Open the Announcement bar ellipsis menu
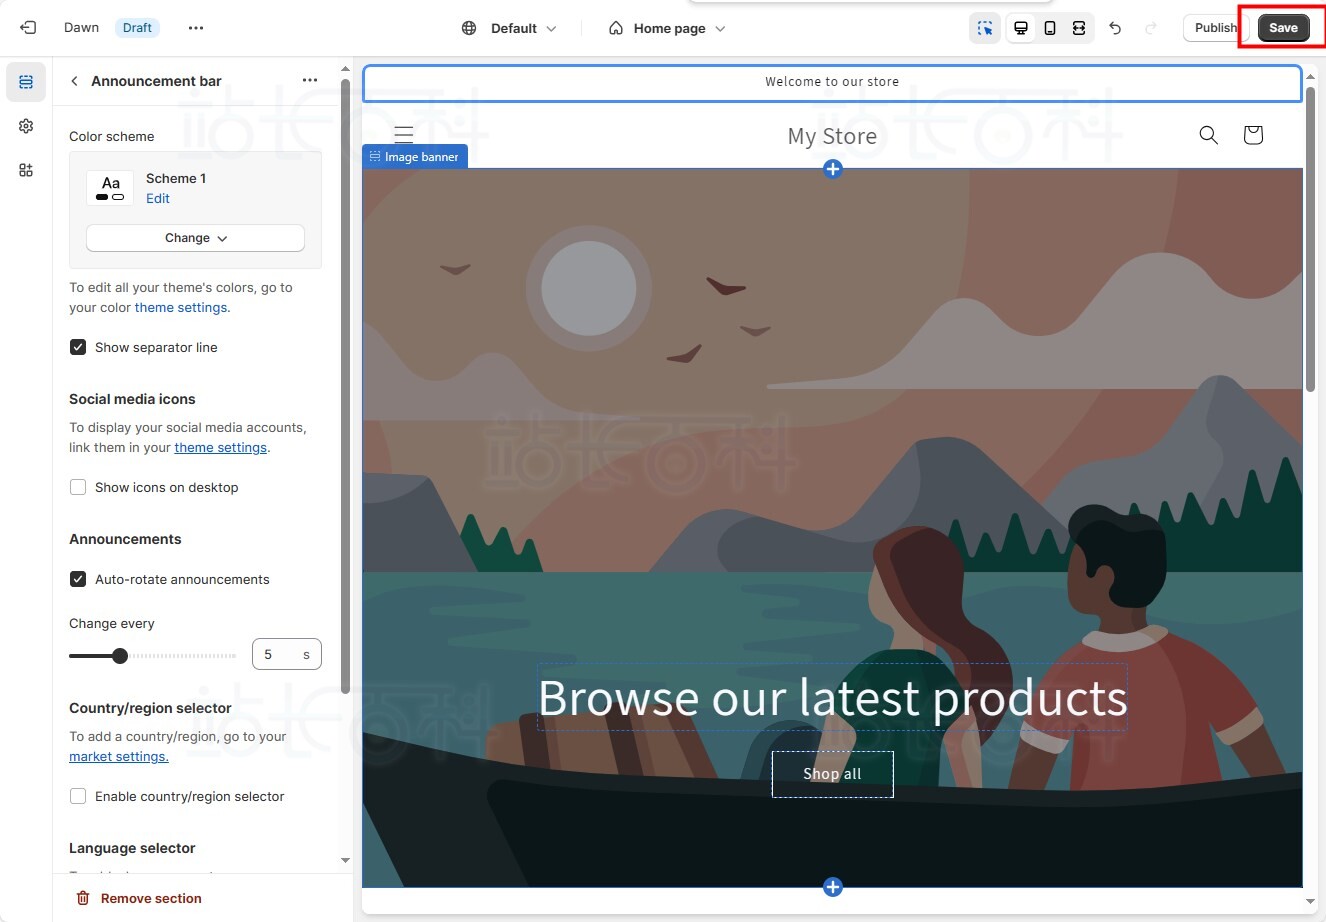The height and width of the screenshot is (922, 1326). pyautogui.click(x=310, y=81)
